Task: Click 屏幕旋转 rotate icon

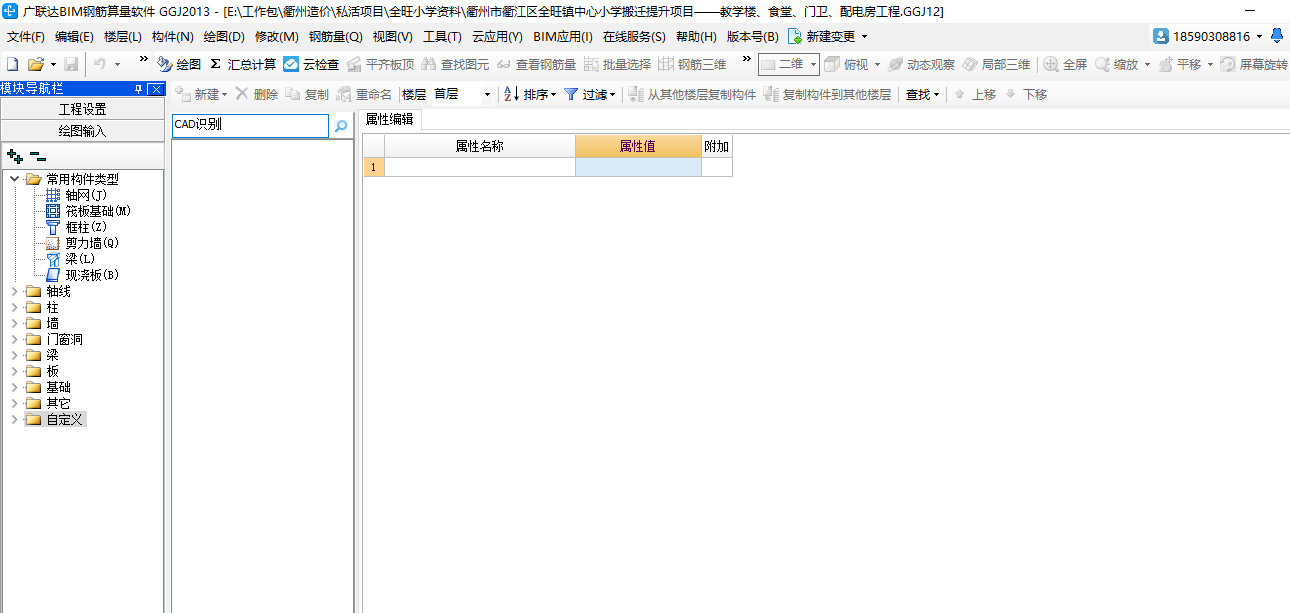Action: click(1228, 64)
